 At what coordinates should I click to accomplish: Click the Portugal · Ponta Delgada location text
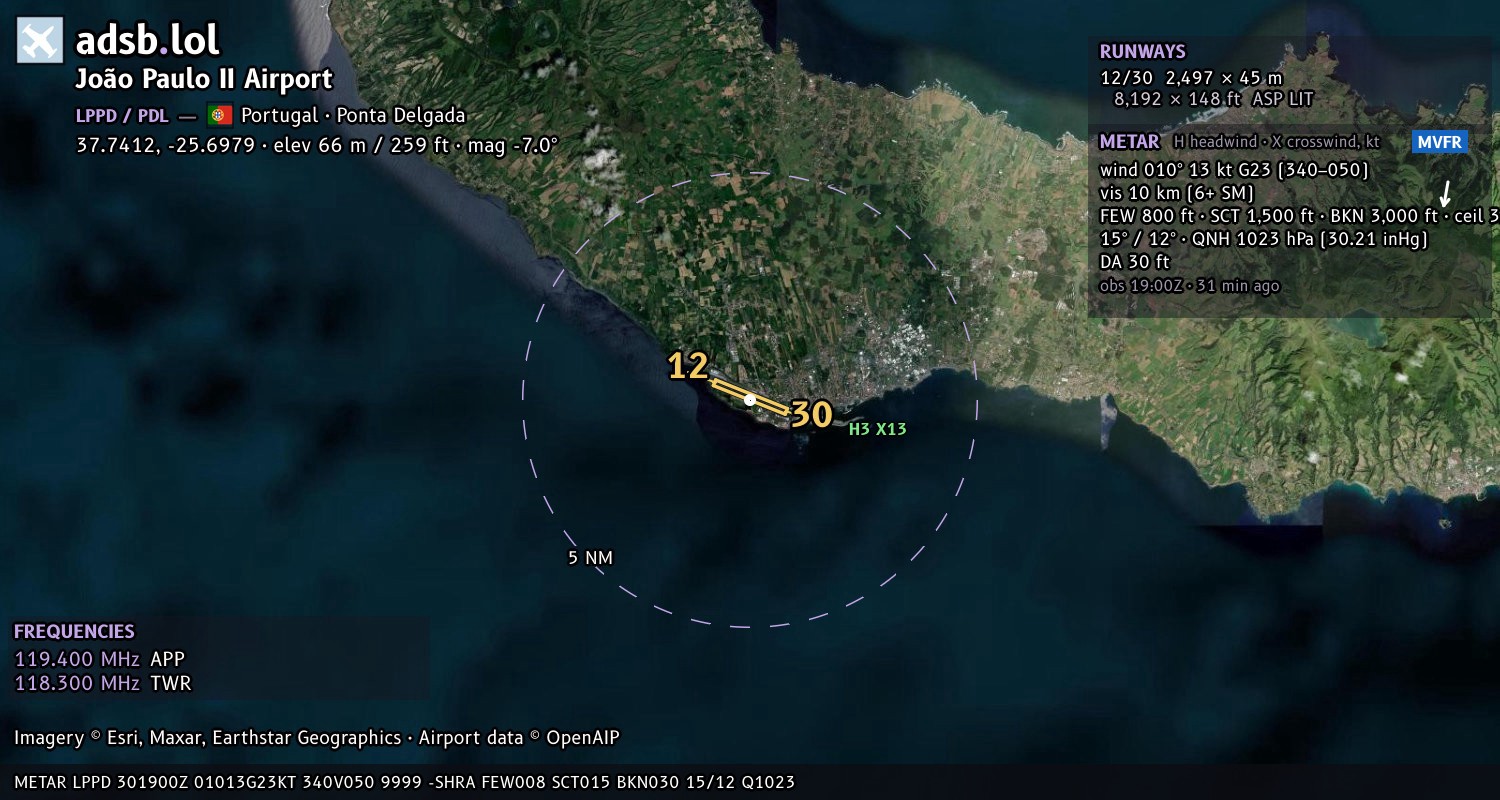click(353, 115)
